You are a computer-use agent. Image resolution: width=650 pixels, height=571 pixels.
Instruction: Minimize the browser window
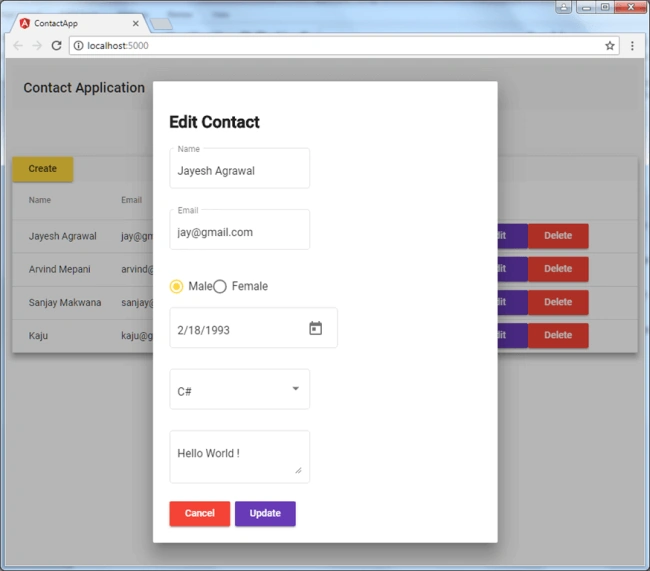[585, 7]
